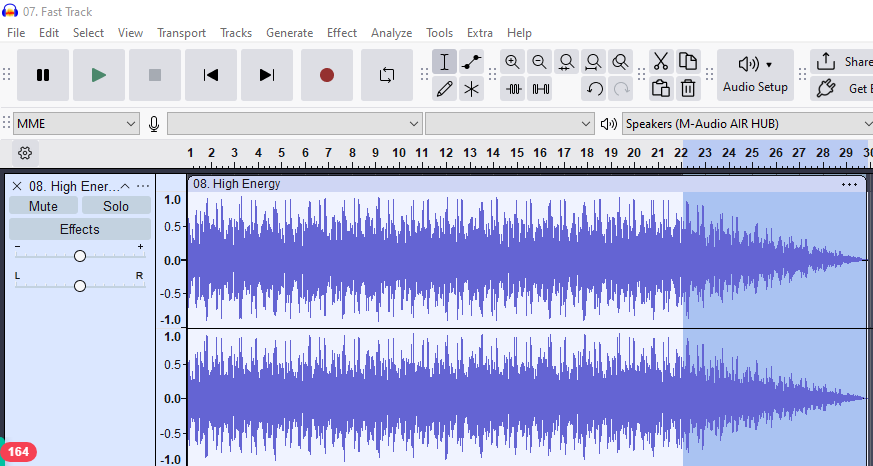Open timeline options gear

point(25,153)
